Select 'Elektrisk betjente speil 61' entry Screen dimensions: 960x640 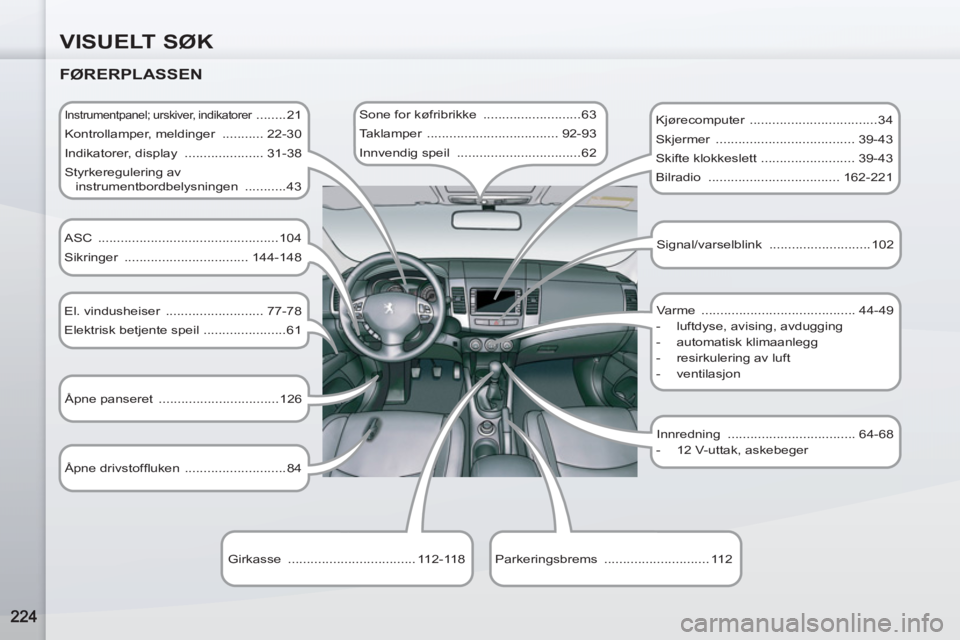click(x=183, y=330)
